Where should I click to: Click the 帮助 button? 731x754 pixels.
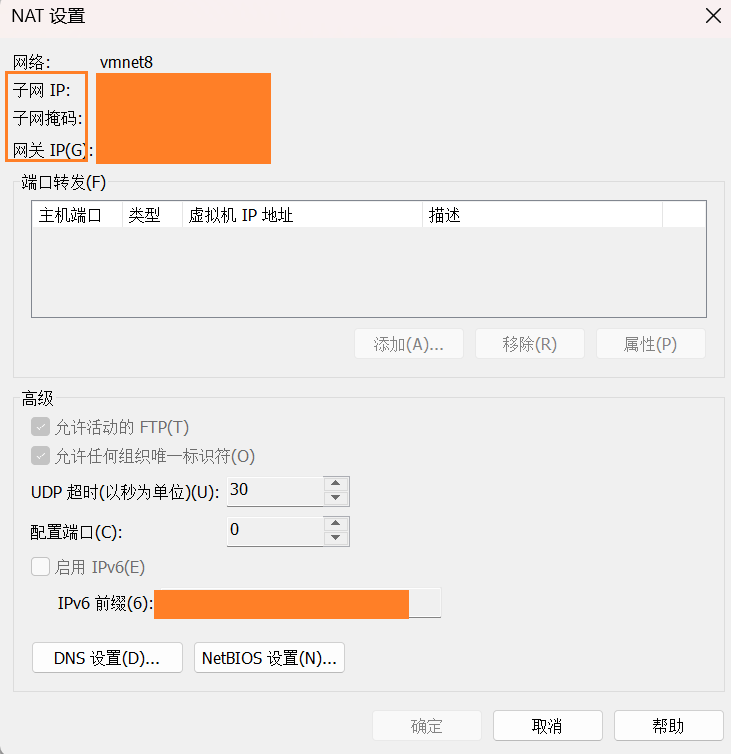tap(668, 726)
